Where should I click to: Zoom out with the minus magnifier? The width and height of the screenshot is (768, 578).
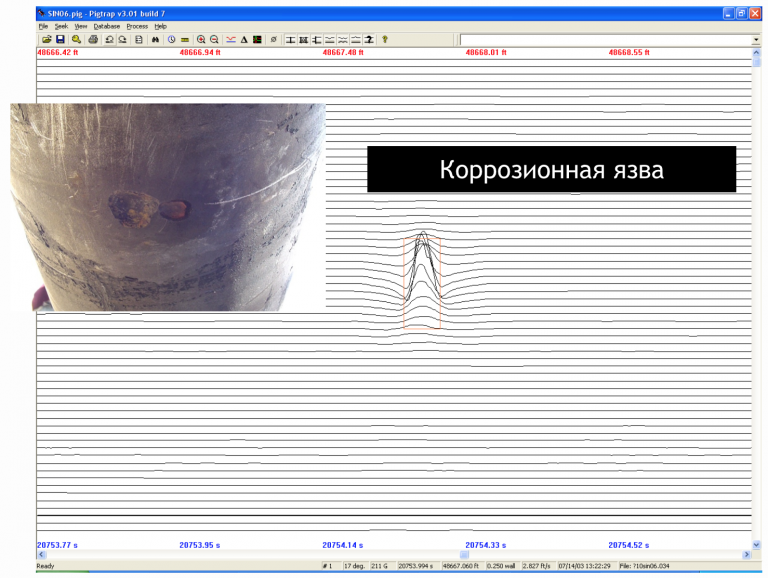214,40
